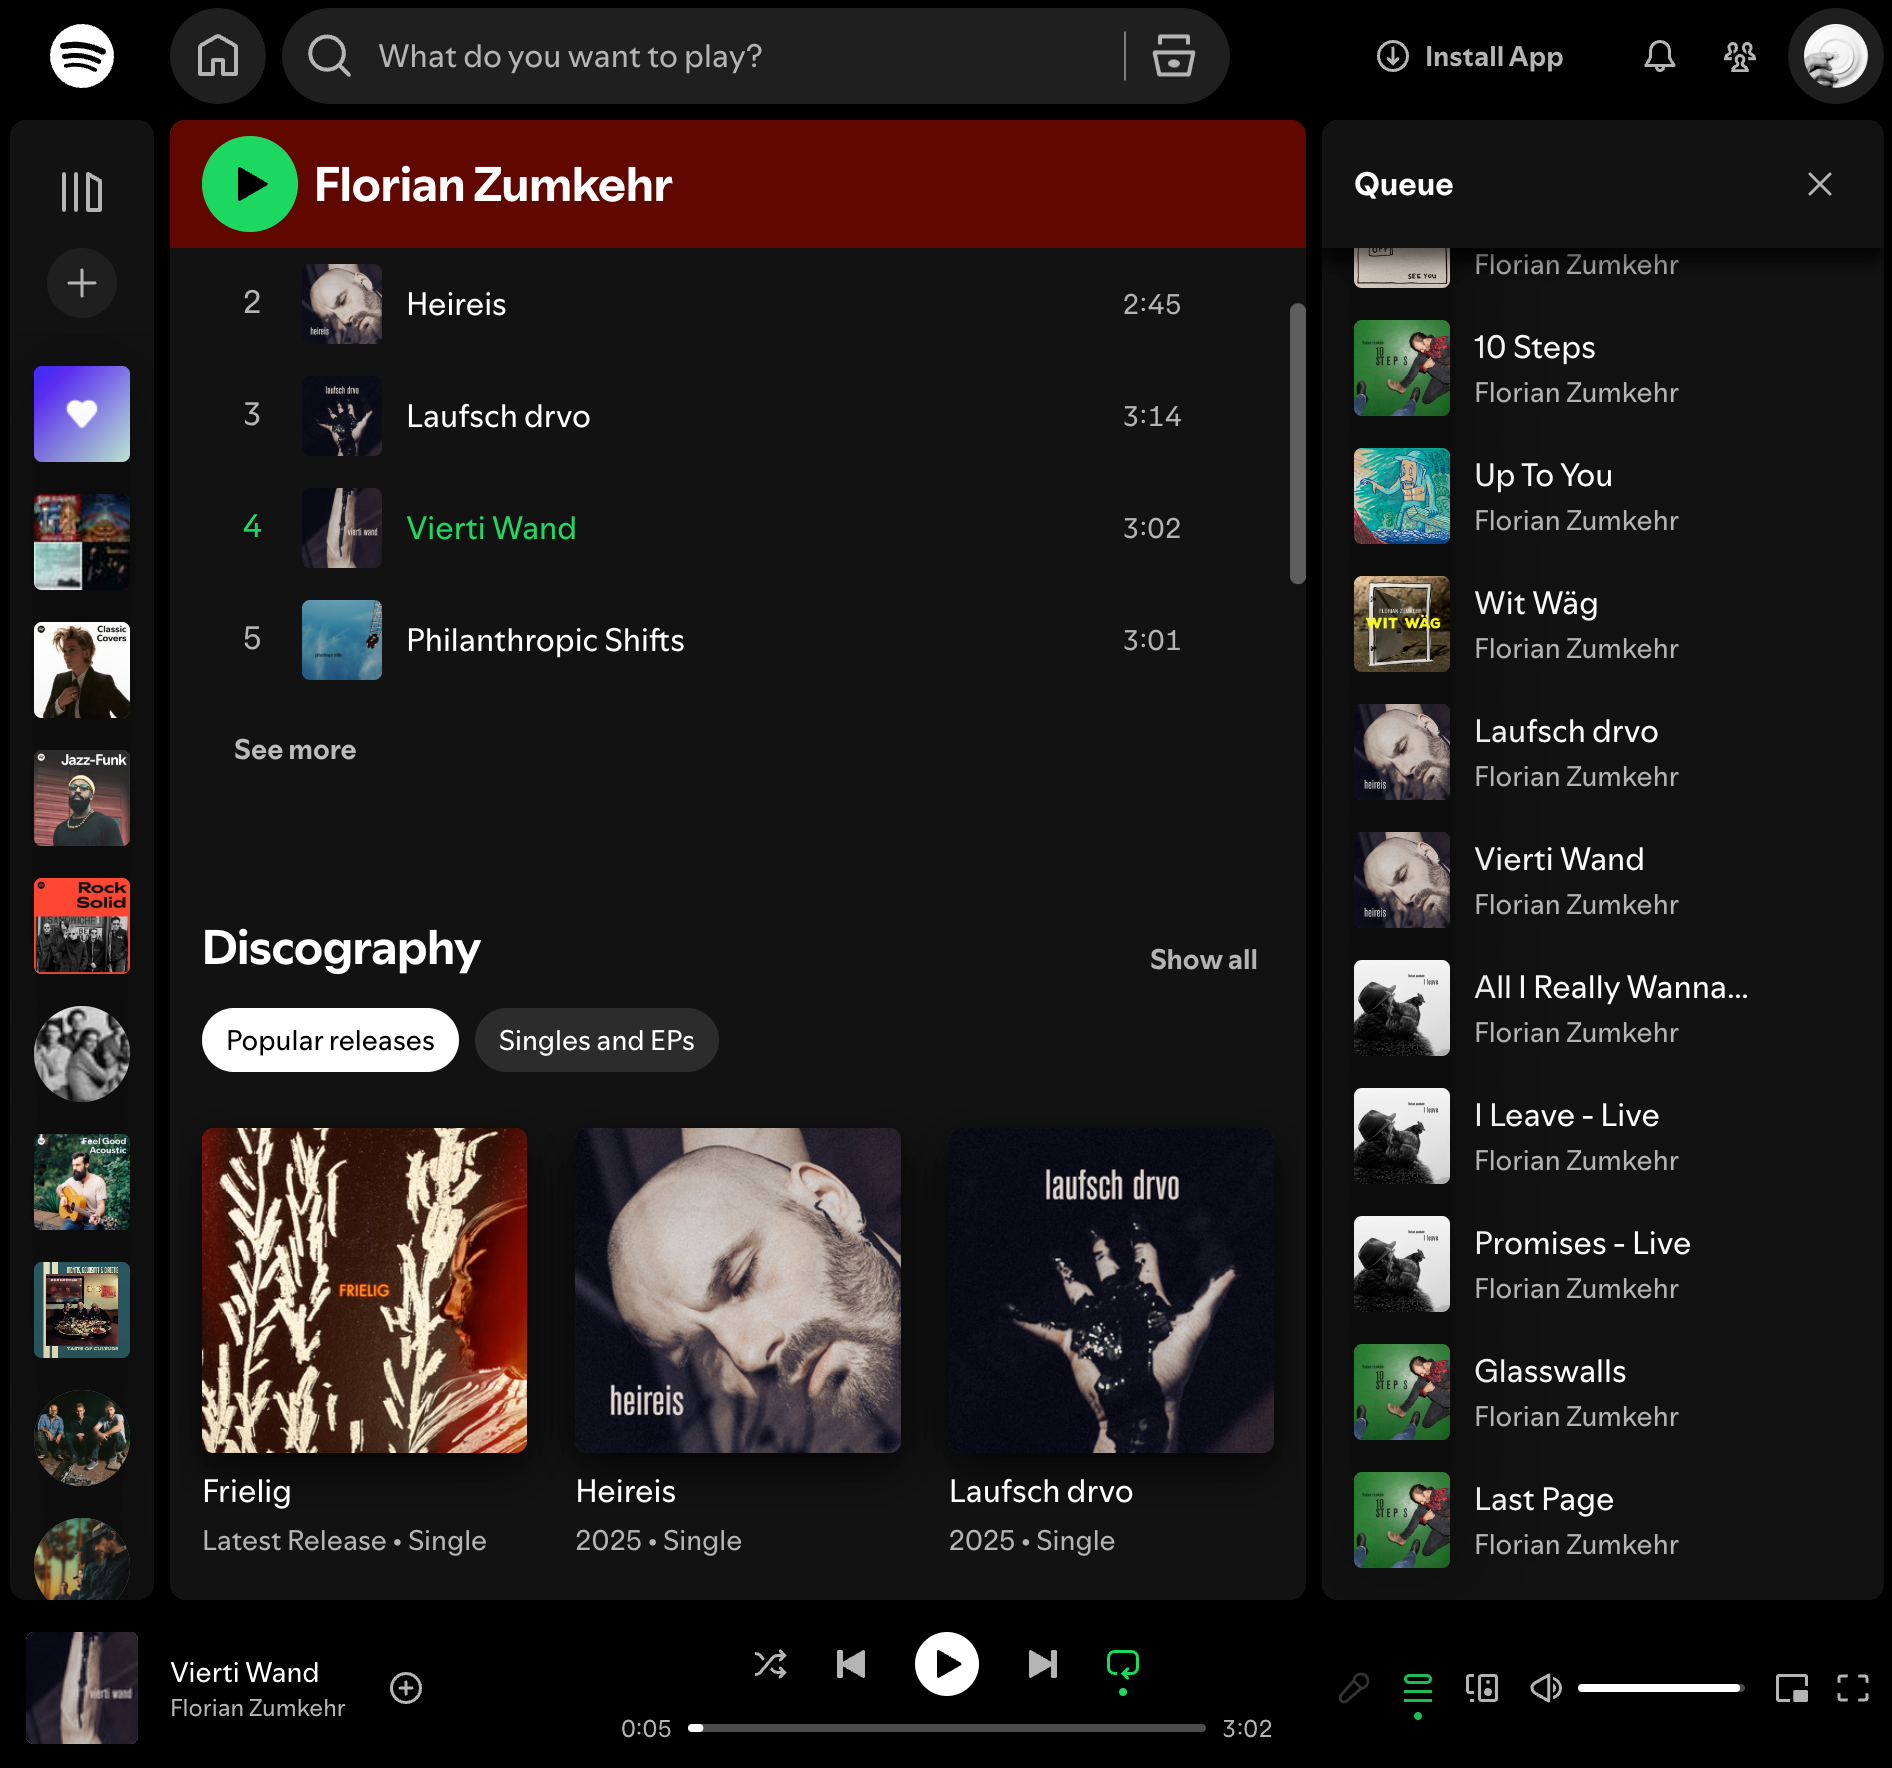The width and height of the screenshot is (1892, 1768).
Task: Play Florian Zumkehr with green button
Action: (x=250, y=184)
